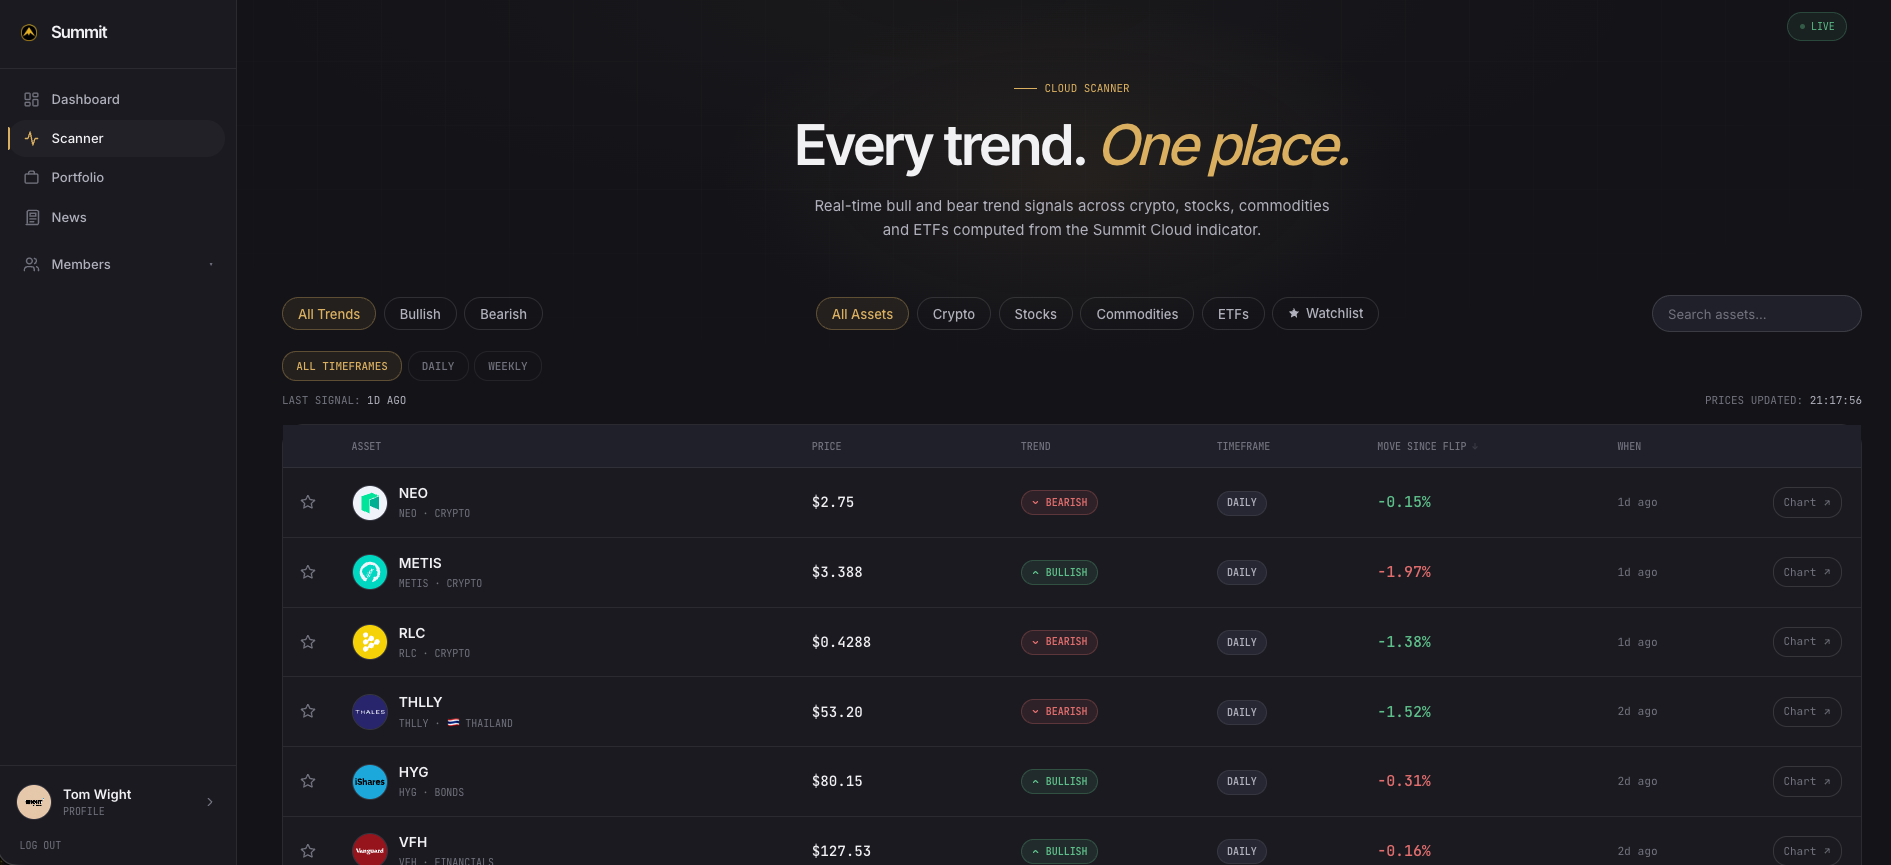The image size is (1891, 865).
Task: Click the Log Out link
Action: [x=40, y=845]
